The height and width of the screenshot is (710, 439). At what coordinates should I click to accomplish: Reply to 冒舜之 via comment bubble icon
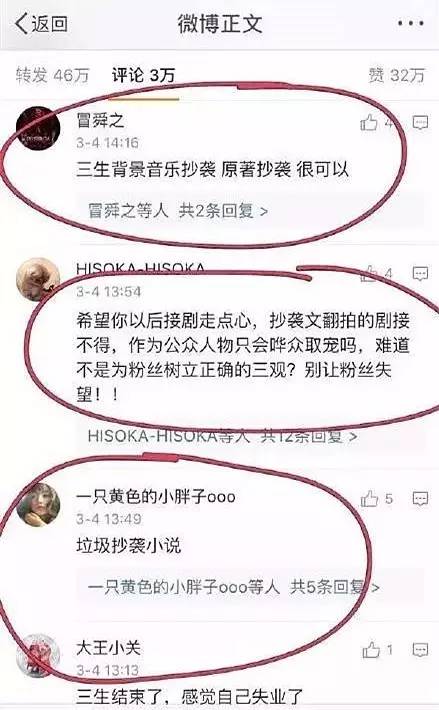[420, 122]
